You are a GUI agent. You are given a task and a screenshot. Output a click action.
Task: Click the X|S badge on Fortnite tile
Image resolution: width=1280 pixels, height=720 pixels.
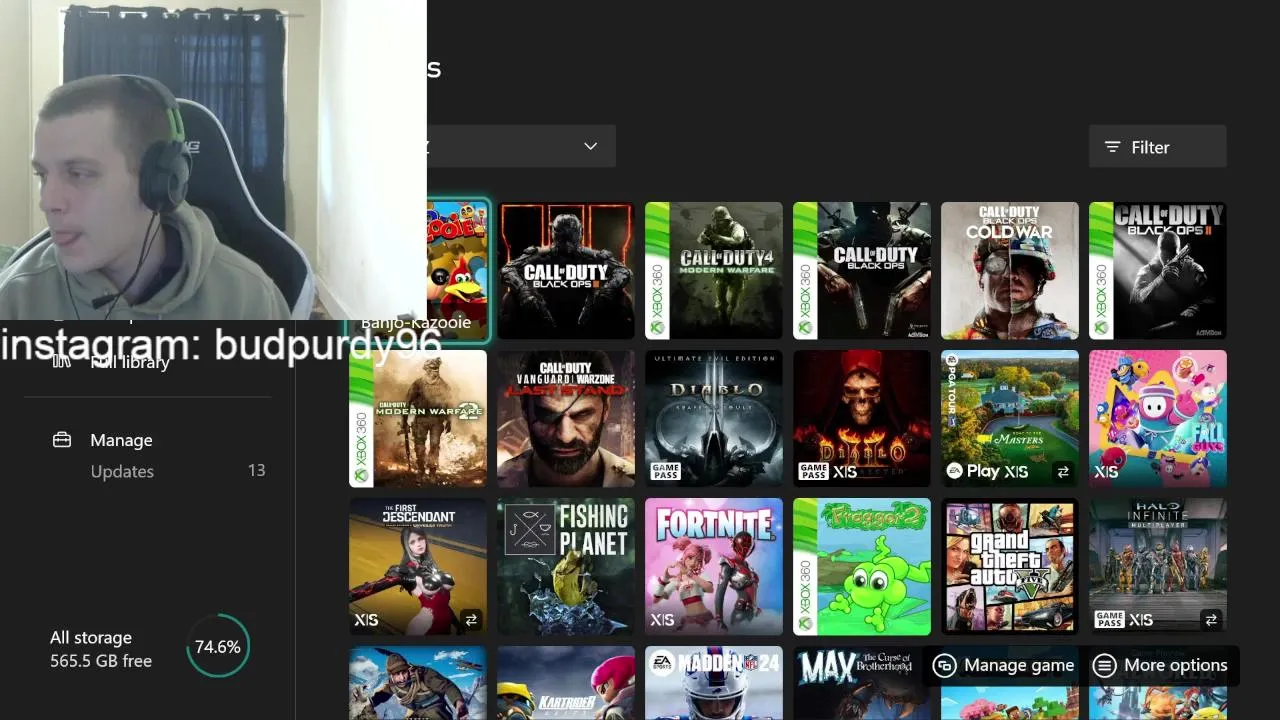[662, 620]
